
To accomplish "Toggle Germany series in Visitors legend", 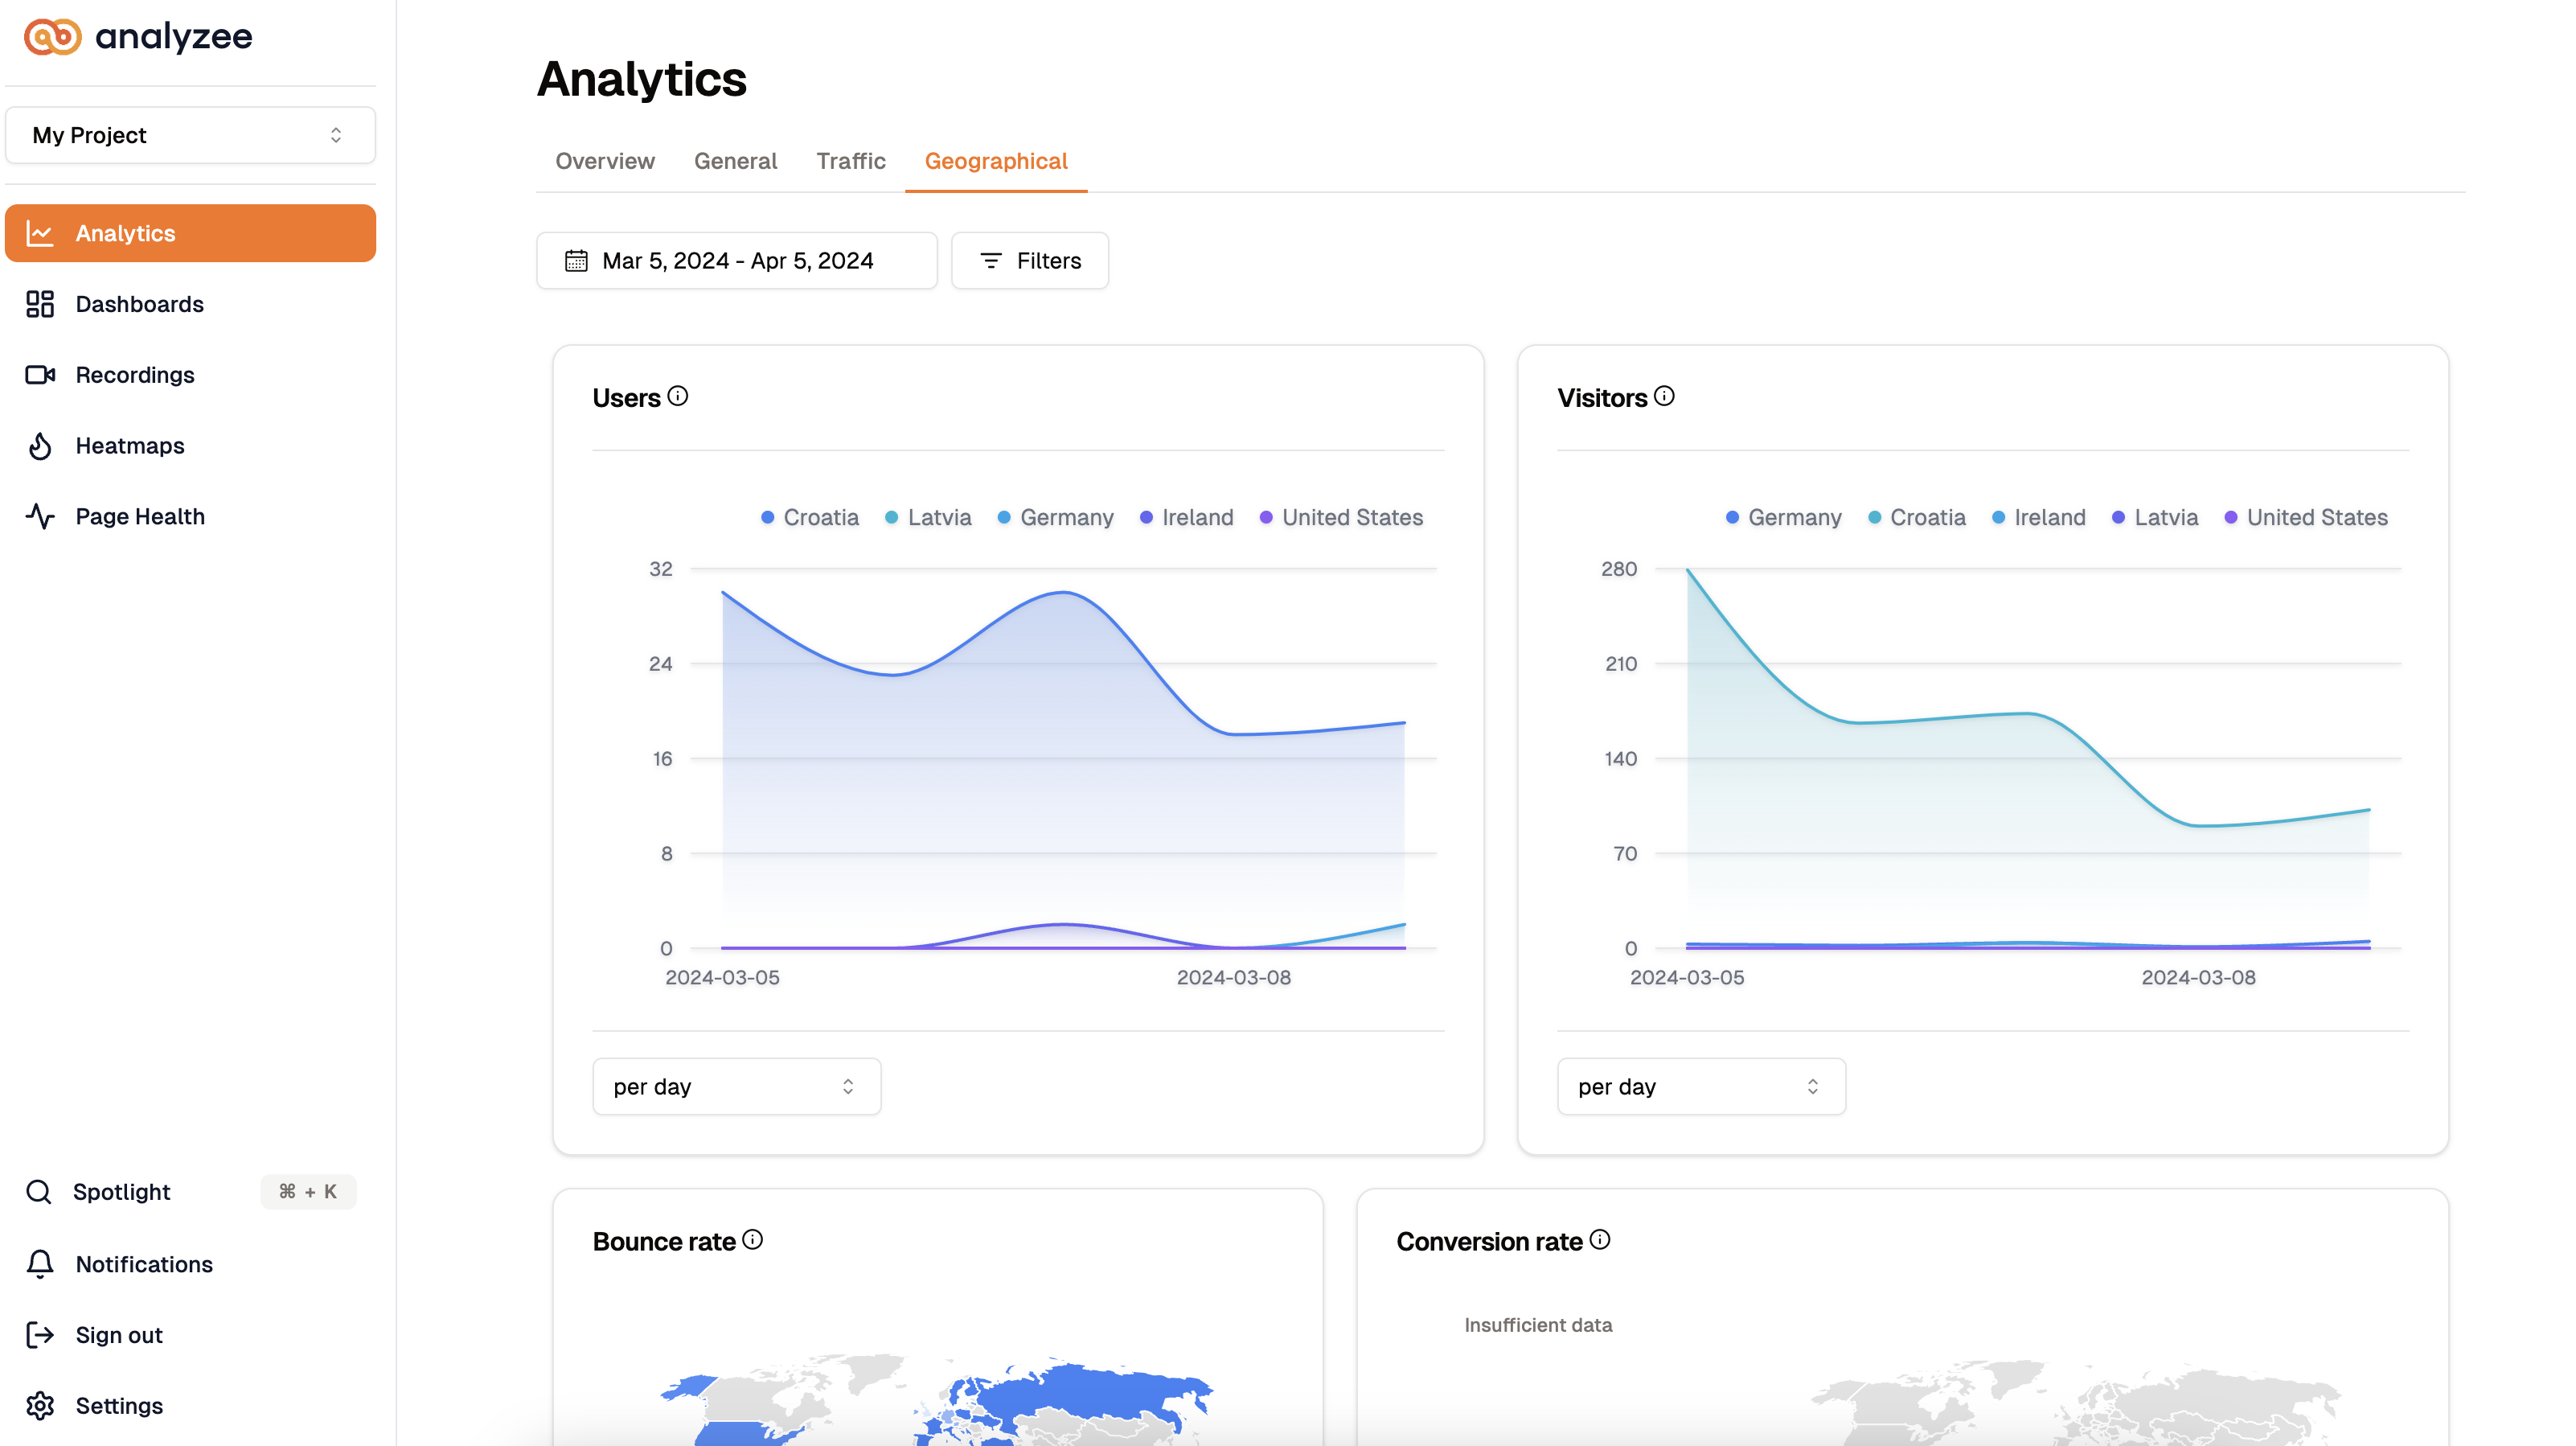I will click(1783, 518).
